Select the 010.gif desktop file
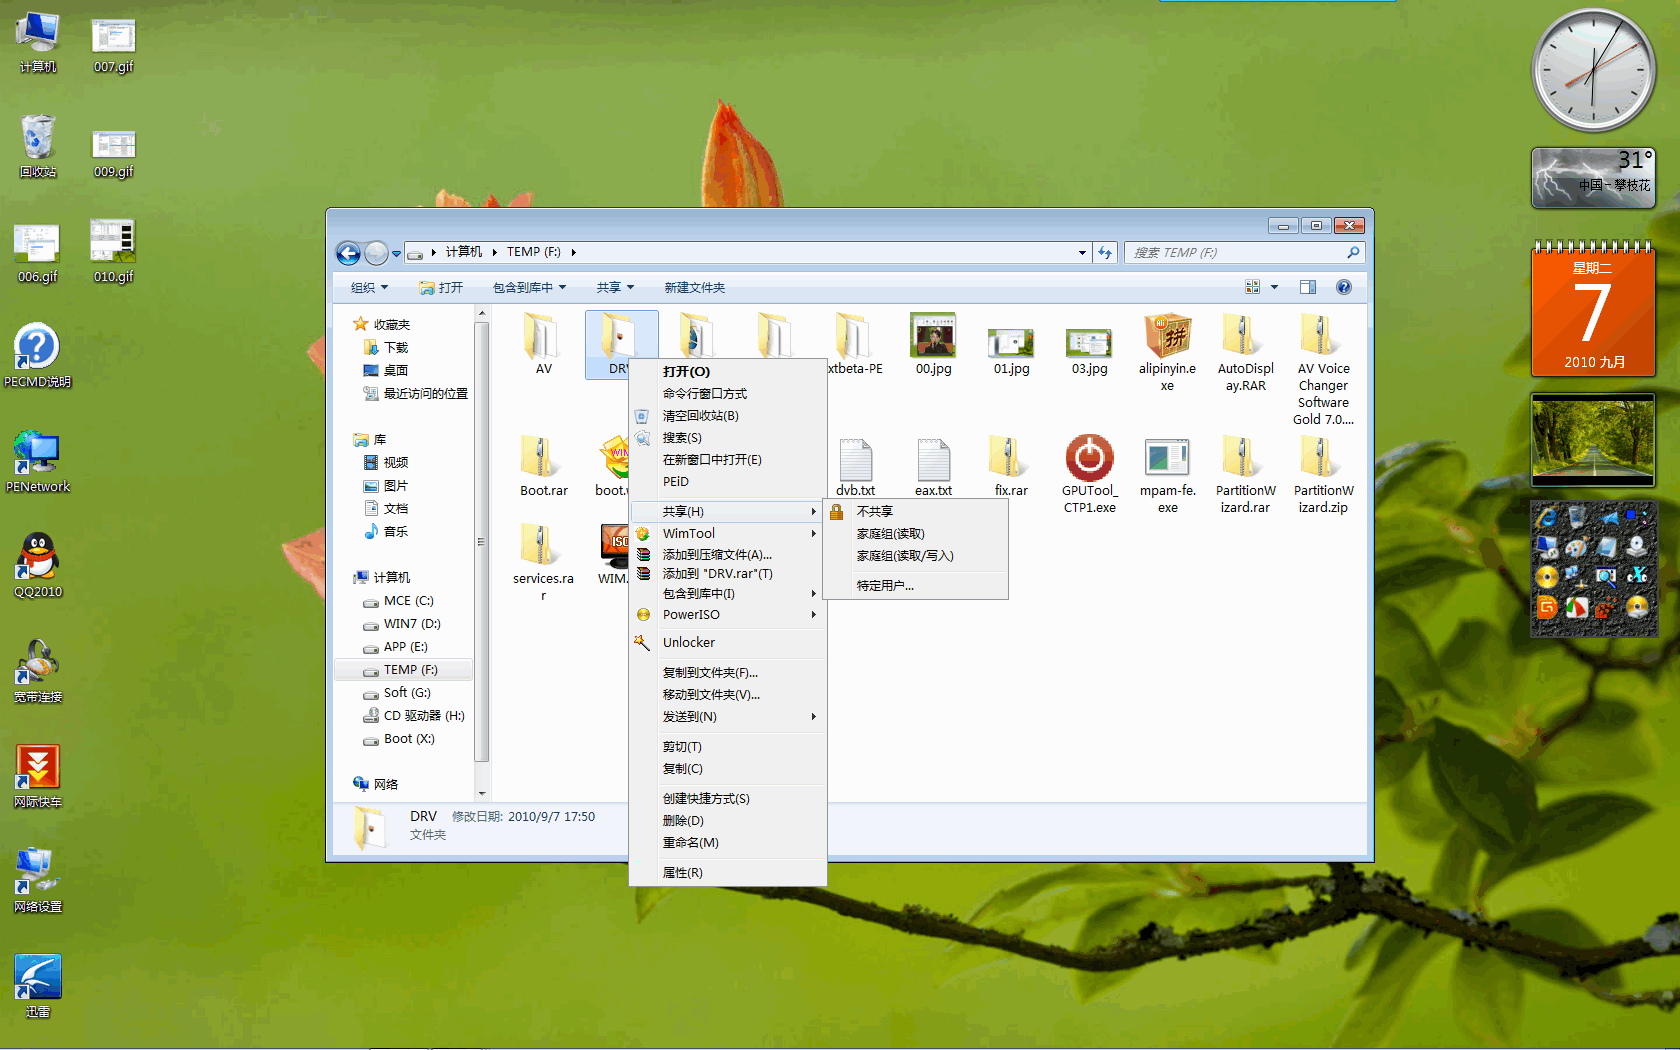 tap(113, 252)
